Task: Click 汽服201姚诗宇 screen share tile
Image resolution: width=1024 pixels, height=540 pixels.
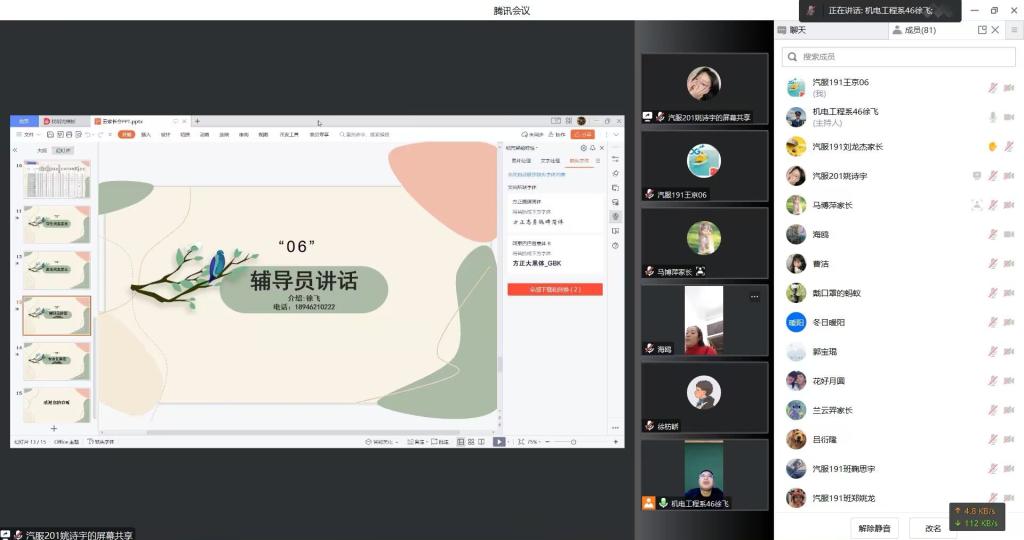Action: coord(704,88)
